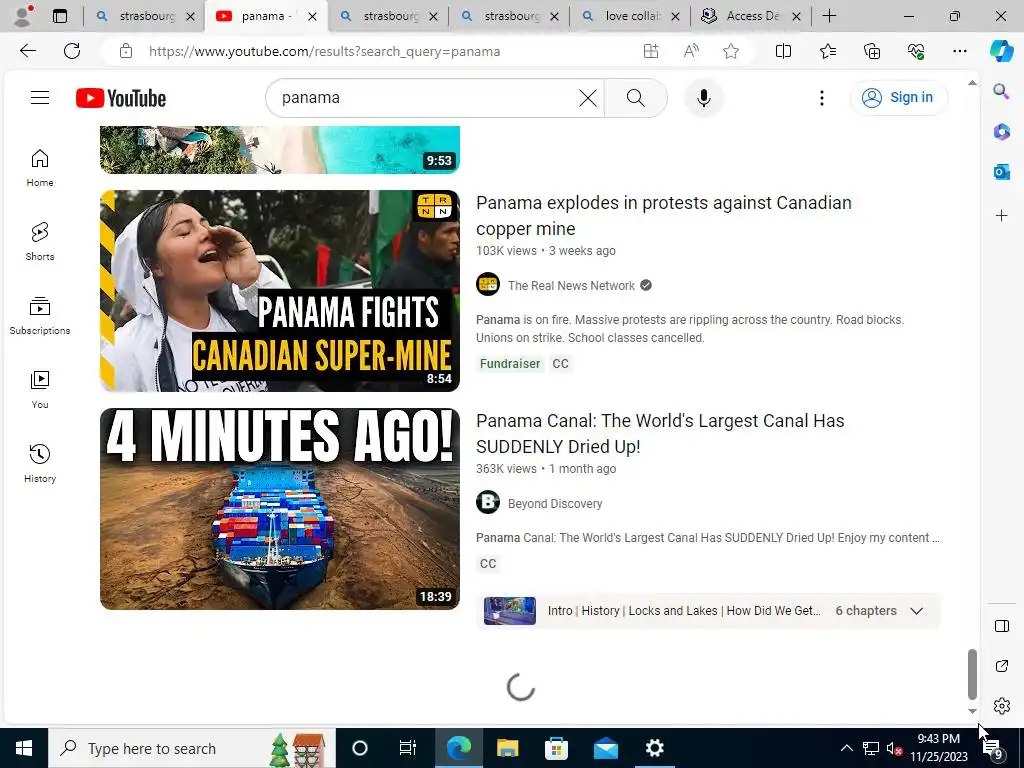Open Mail app from taskbar
The height and width of the screenshot is (768, 1024).
tap(605, 748)
